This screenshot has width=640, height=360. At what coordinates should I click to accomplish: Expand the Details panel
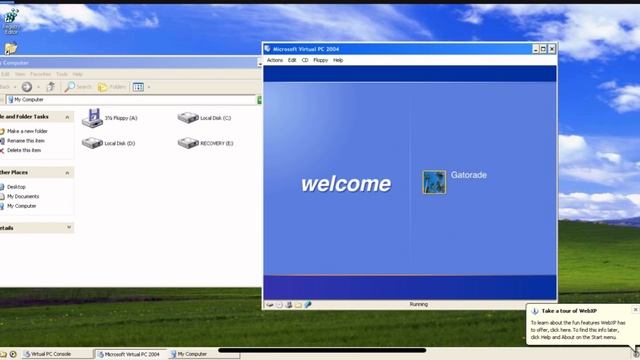(69, 227)
